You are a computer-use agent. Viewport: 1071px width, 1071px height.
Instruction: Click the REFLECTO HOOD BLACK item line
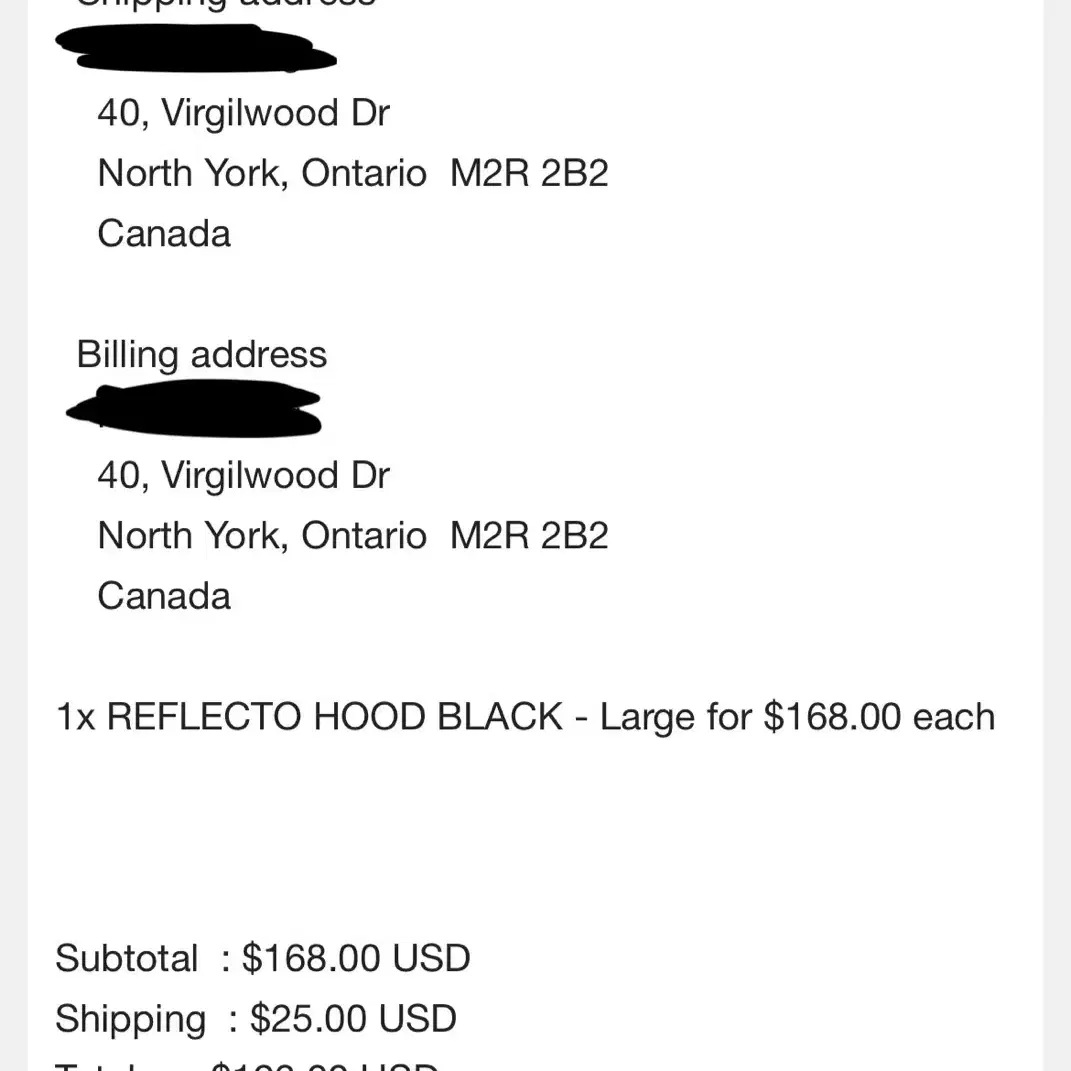(x=525, y=717)
